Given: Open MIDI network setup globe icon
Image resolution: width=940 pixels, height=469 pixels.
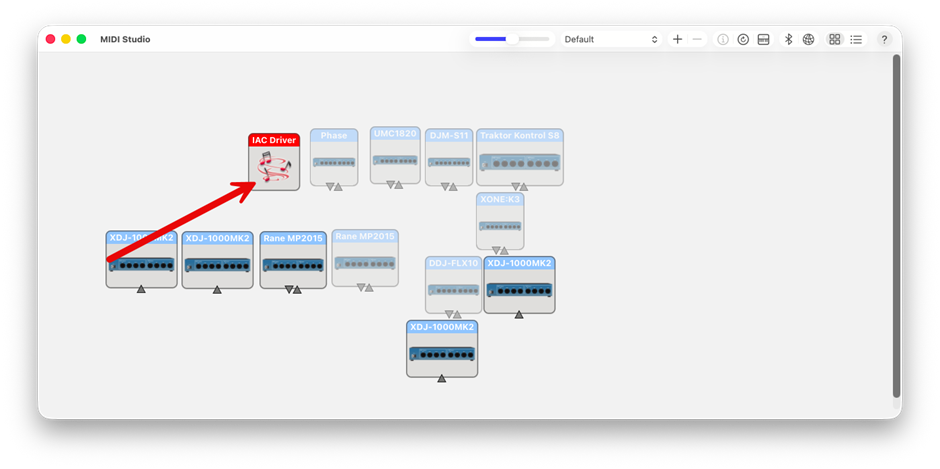Looking at the screenshot, I should click(808, 39).
